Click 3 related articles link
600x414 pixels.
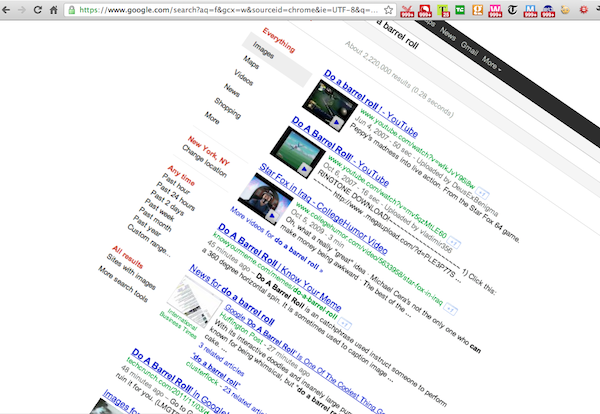[221, 359]
